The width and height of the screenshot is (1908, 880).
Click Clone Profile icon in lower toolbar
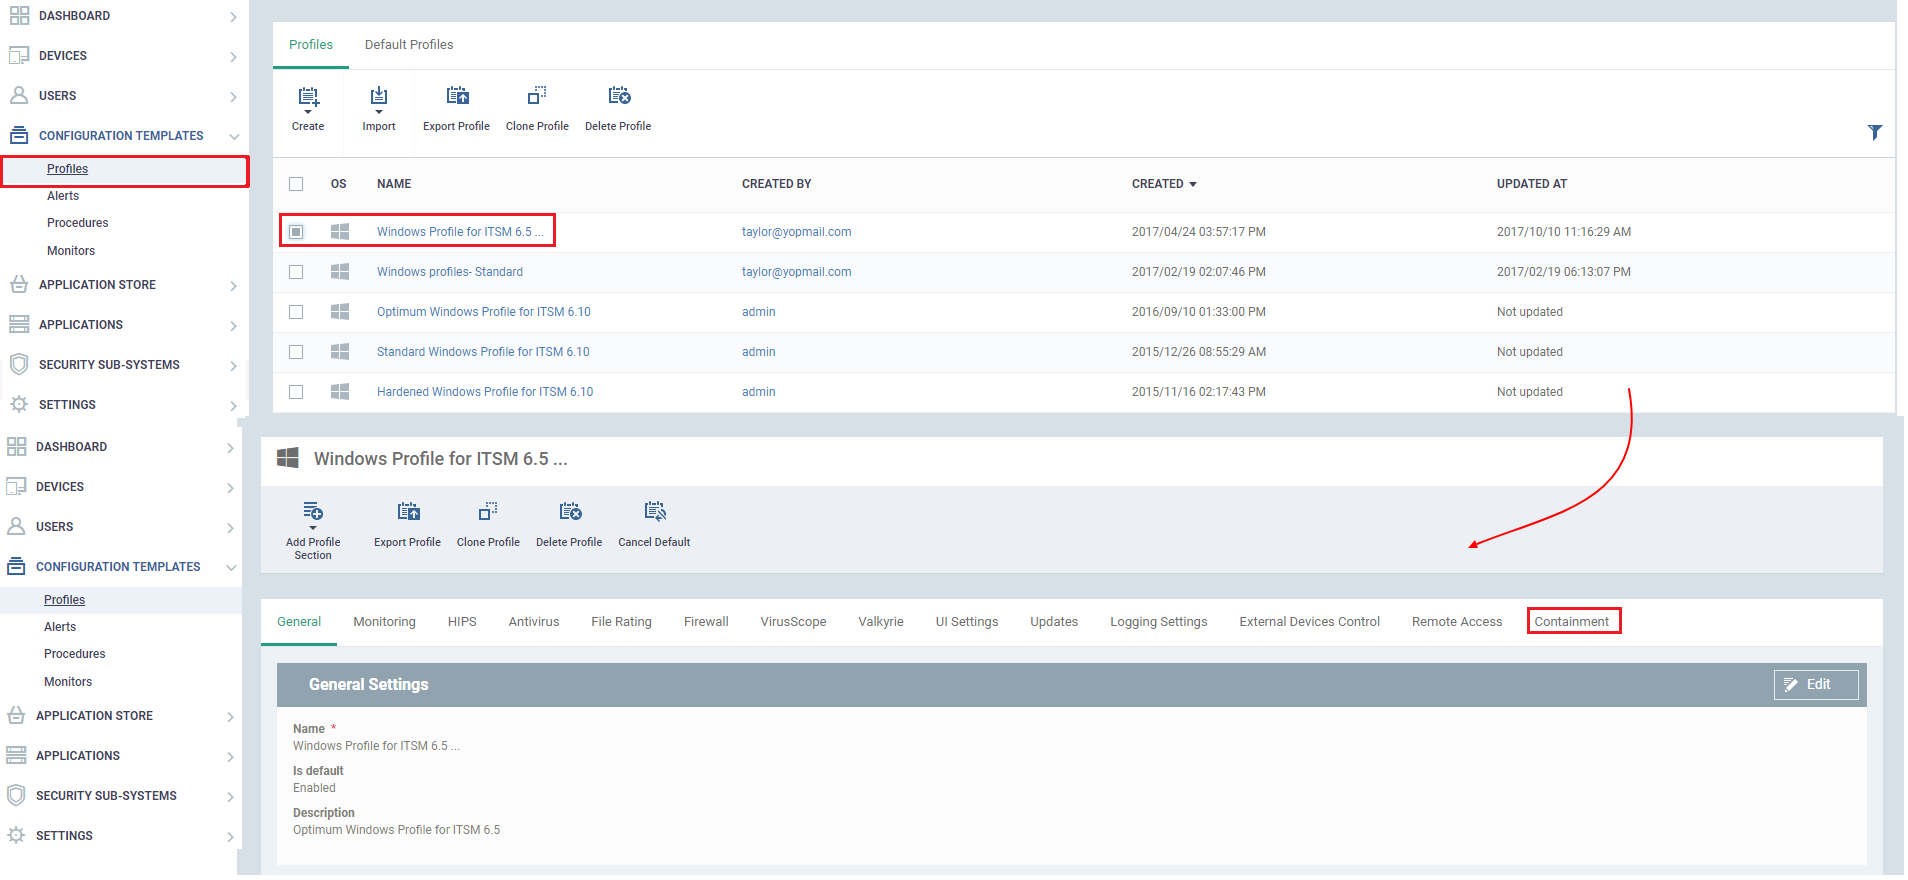click(x=488, y=511)
